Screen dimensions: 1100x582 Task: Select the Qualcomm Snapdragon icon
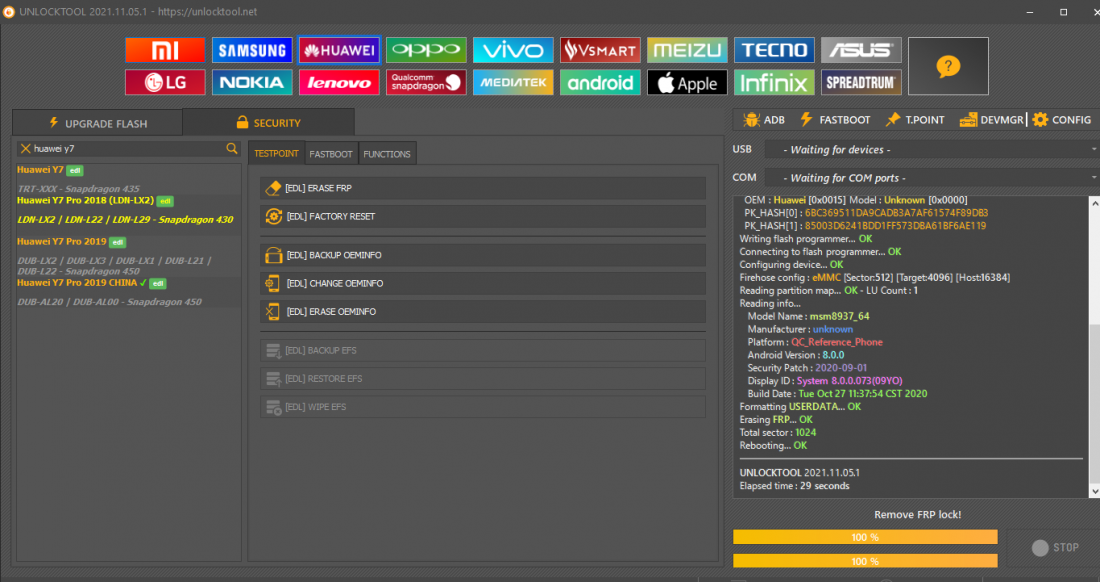tap(426, 83)
